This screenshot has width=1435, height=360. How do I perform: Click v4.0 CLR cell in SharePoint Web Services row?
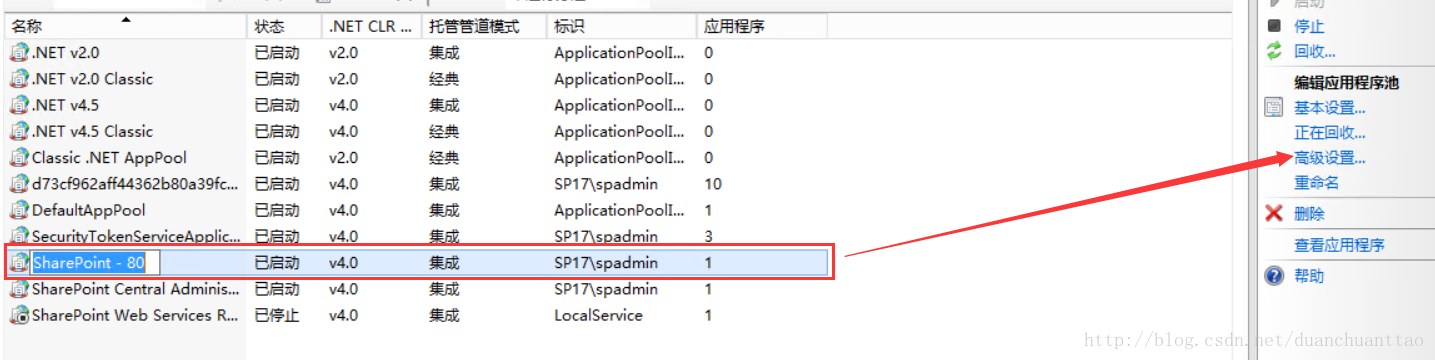click(343, 315)
